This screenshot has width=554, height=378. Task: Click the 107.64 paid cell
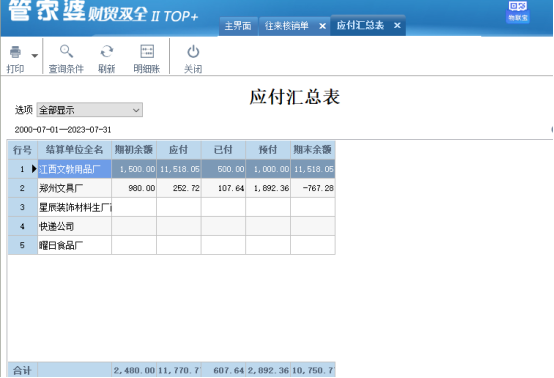pyautogui.click(x=223, y=188)
